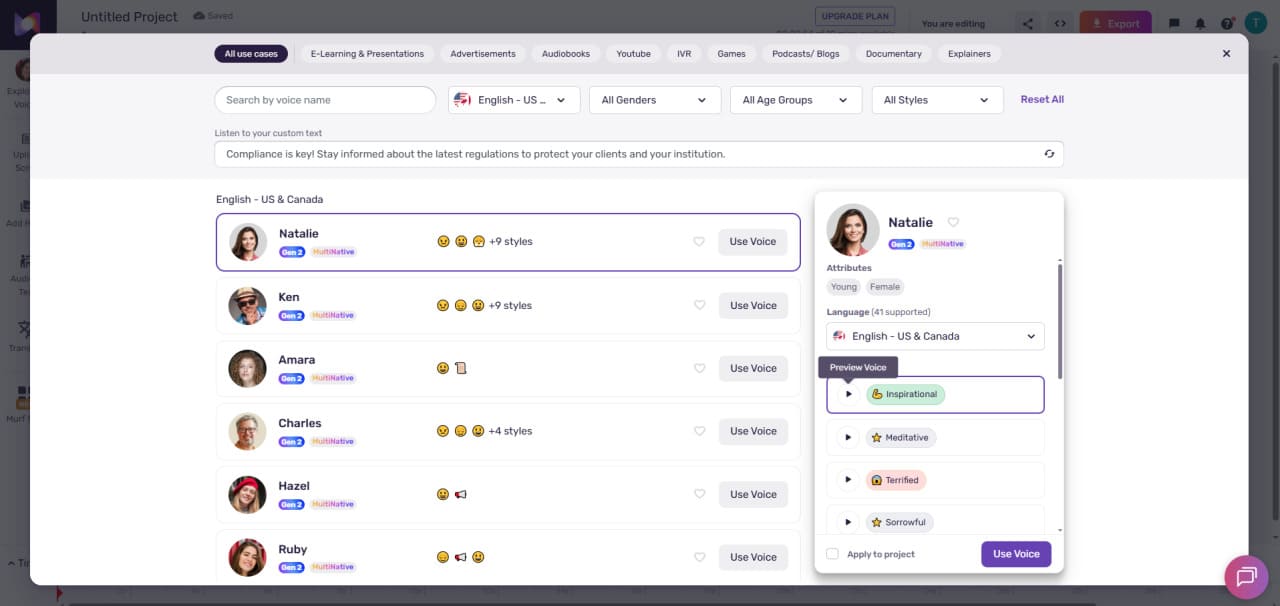Open the All Genders dropdown
This screenshot has height=606, width=1280.
point(655,100)
